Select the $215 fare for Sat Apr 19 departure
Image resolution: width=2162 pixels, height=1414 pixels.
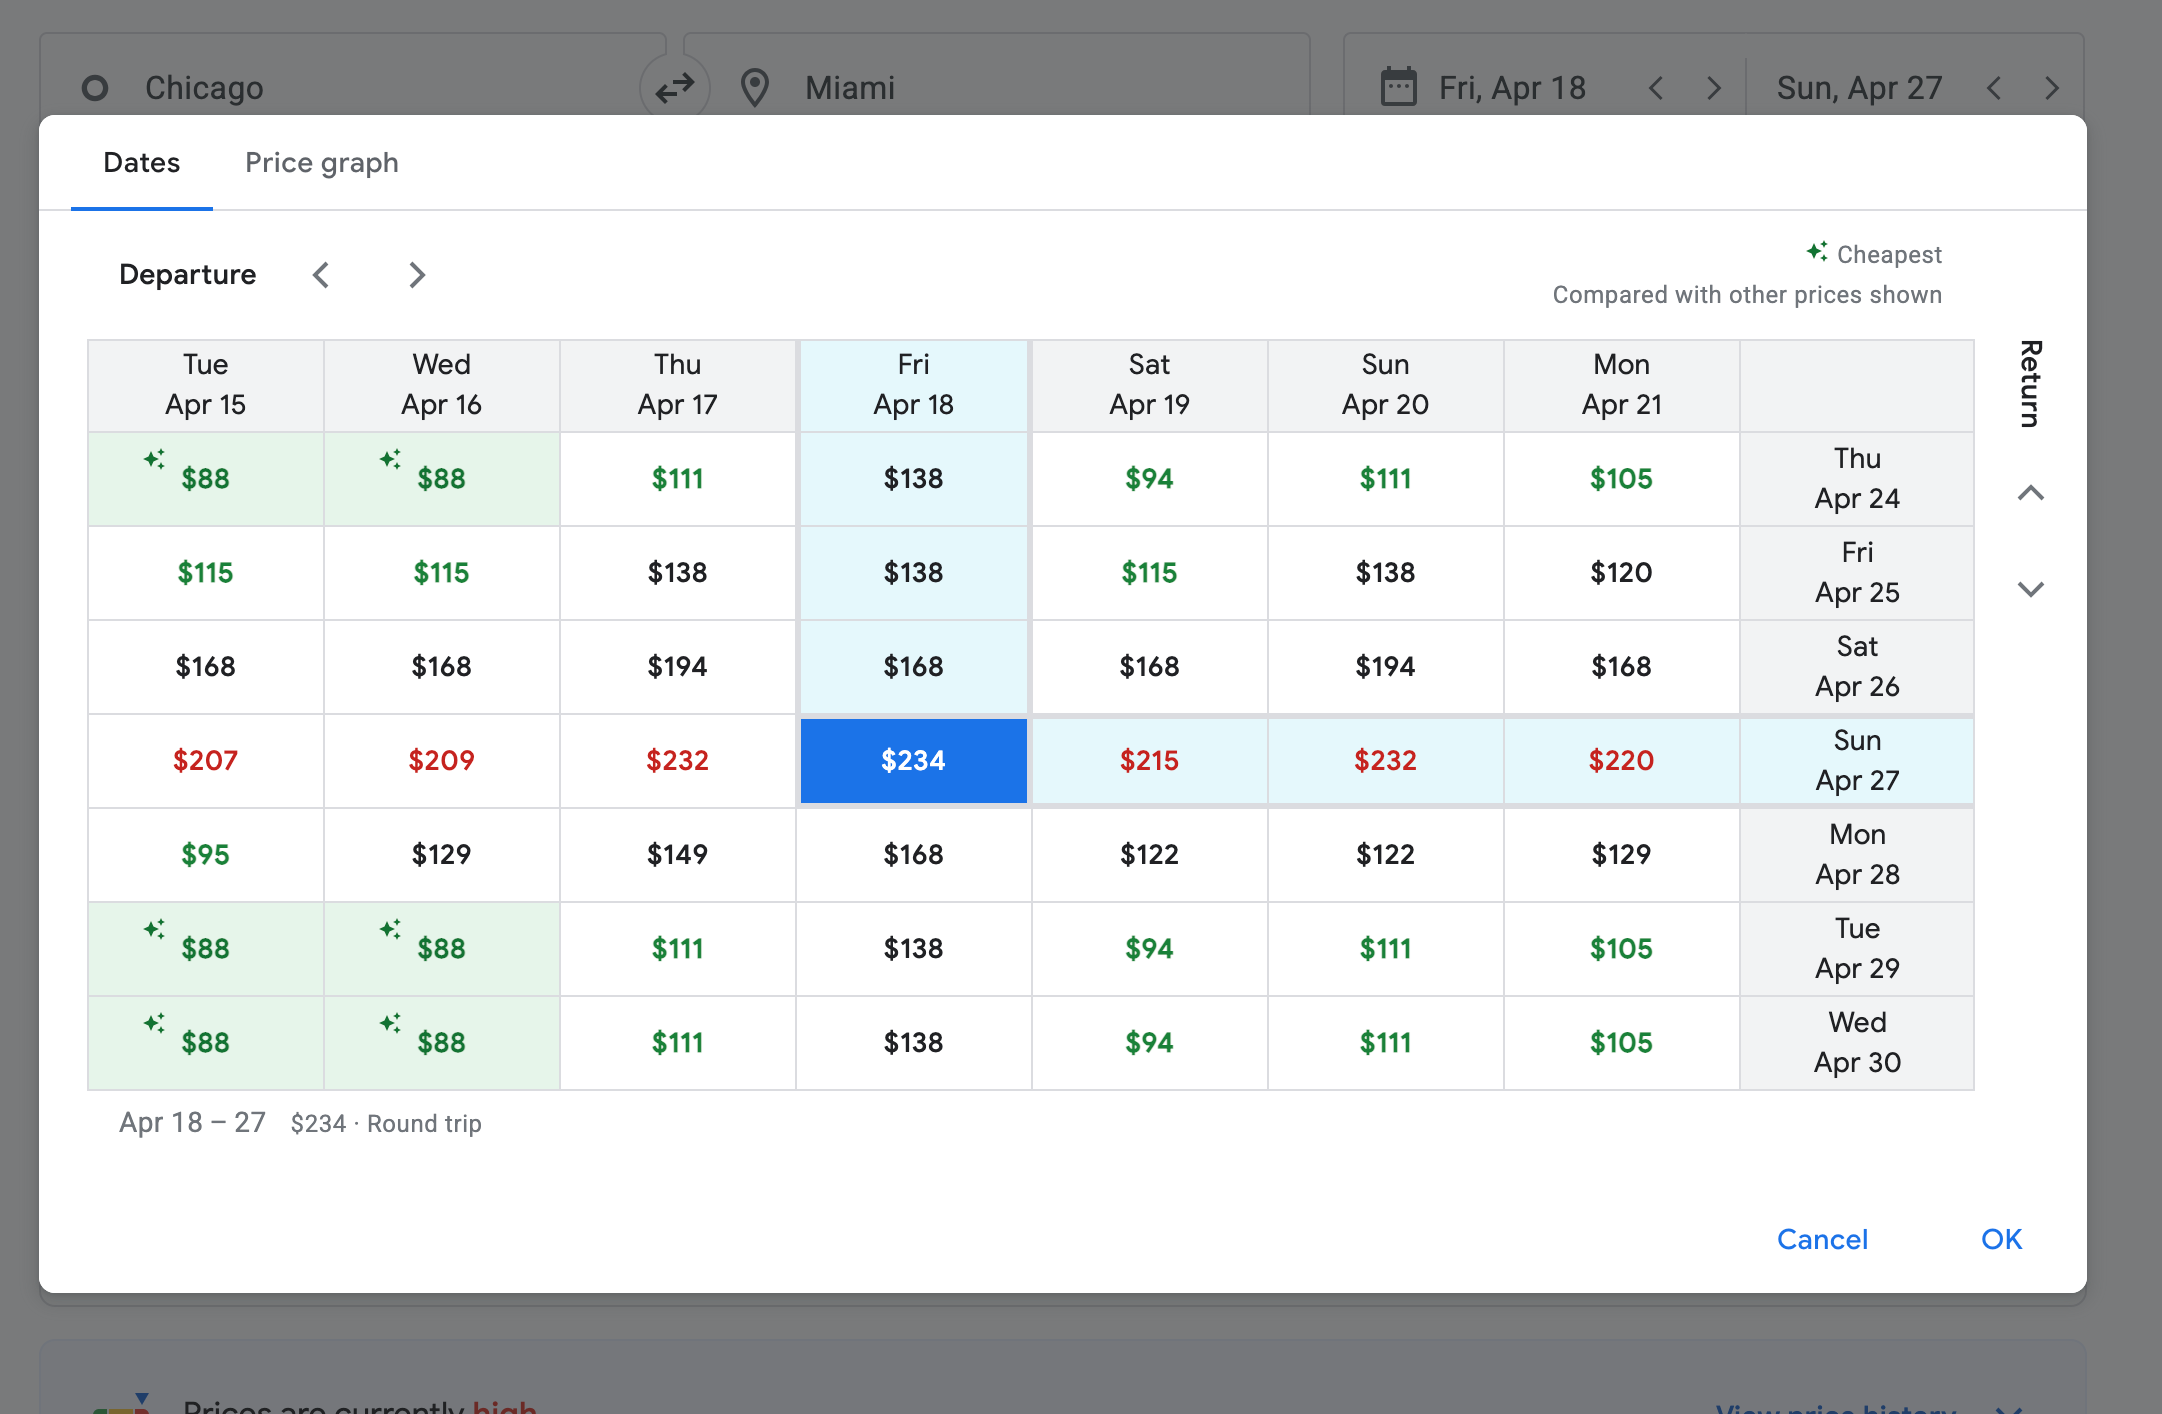pyautogui.click(x=1148, y=760)
